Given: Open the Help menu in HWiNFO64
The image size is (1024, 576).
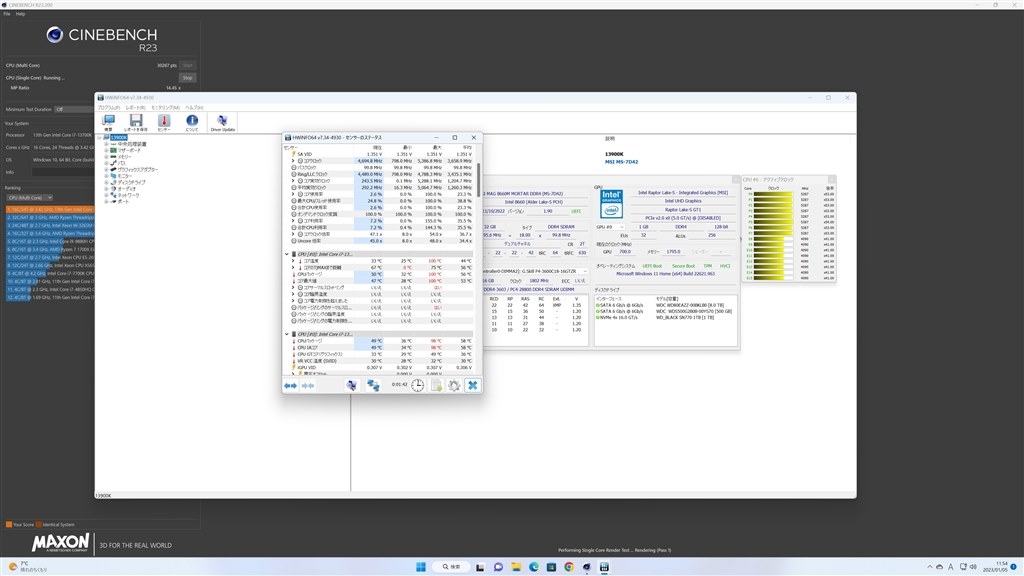Looking at the screenshot, I should tap(194, 107).
